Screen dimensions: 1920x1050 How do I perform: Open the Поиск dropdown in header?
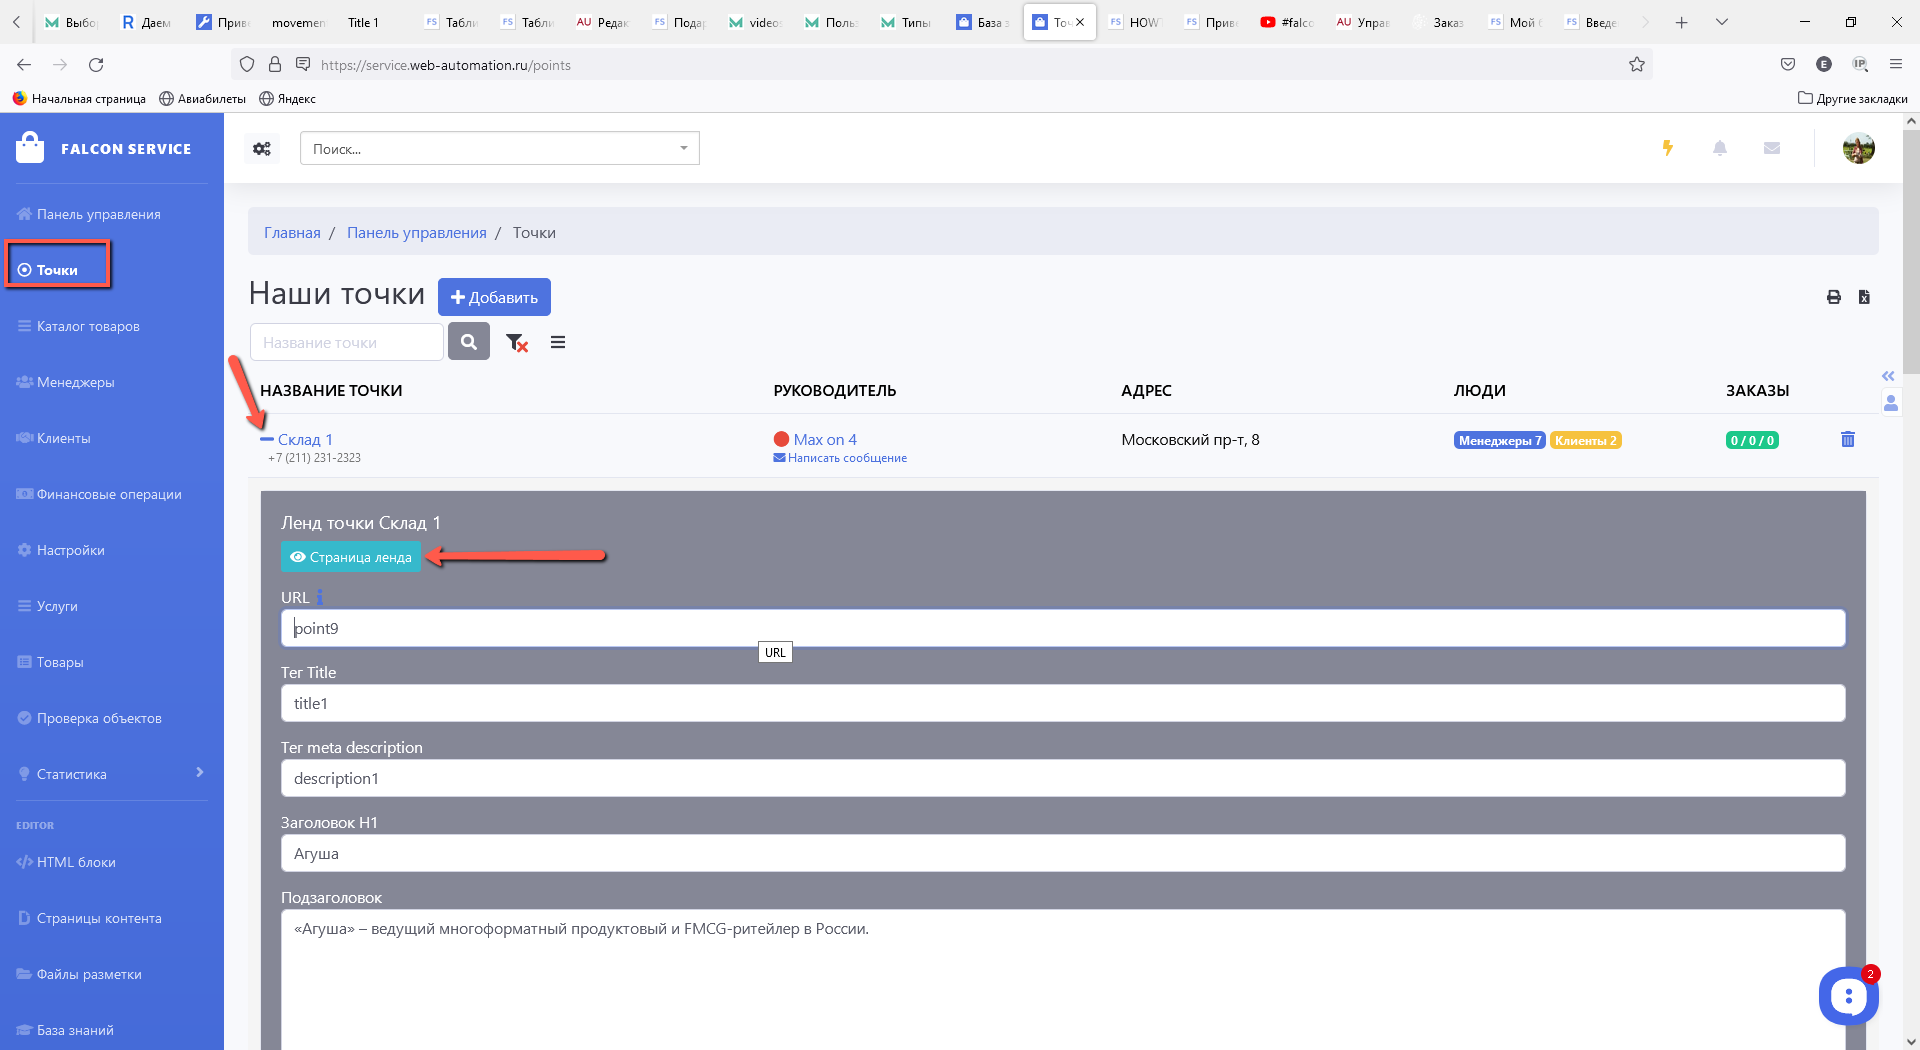coord(499,149)
